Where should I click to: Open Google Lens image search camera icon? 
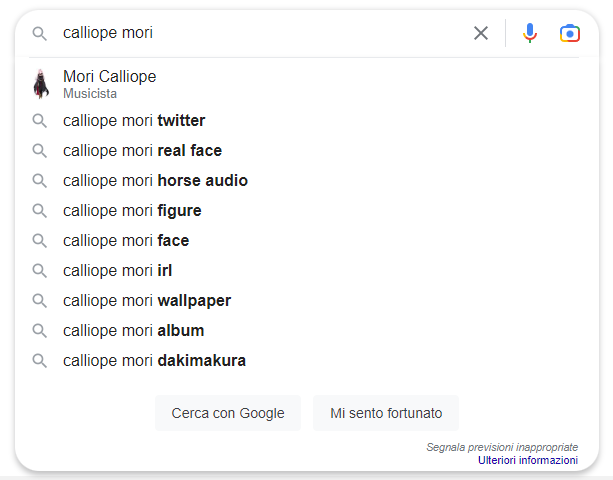(570, 33)
